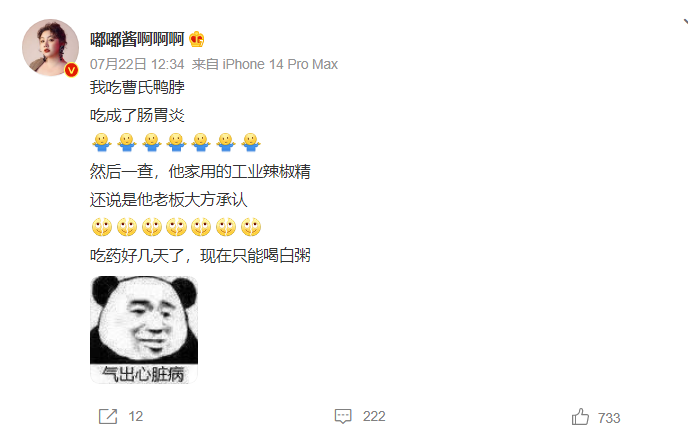Viewport: 688px width, 435px height.
Task: Enlarge the panda meme image
Action: pyautogui.click(x=144, y=330)
